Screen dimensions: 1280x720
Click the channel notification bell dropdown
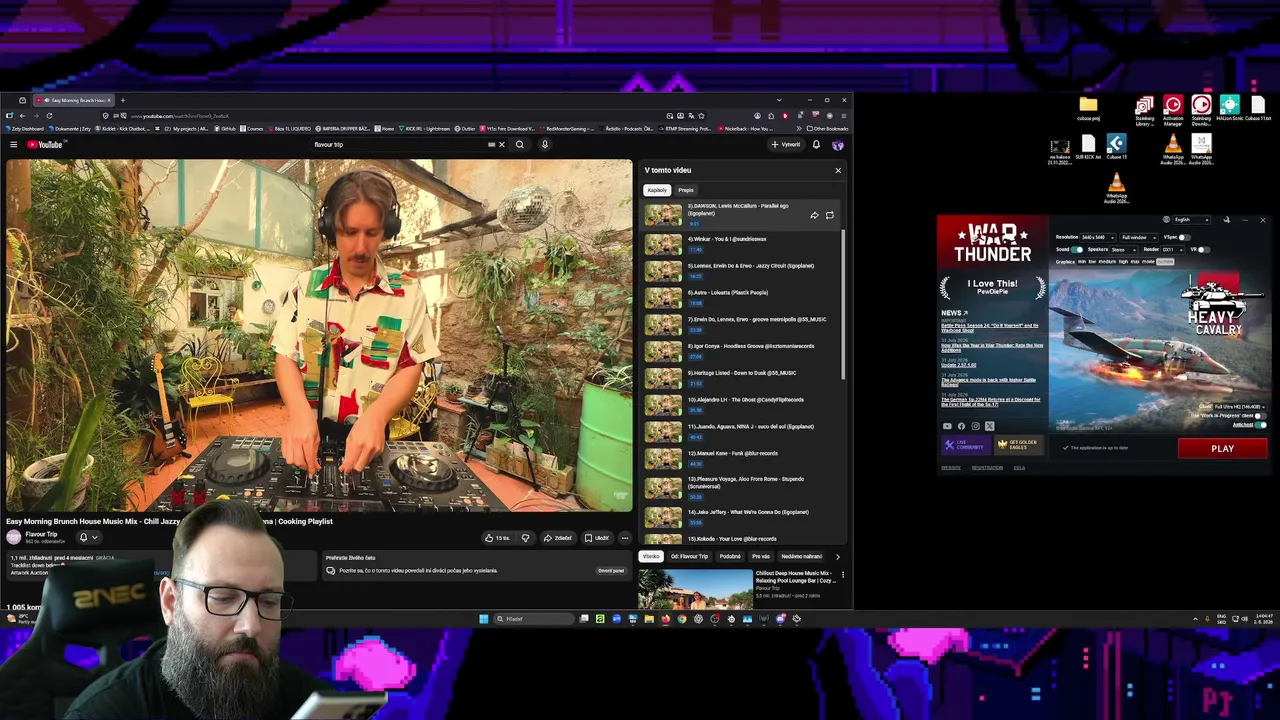pos(88,537)
